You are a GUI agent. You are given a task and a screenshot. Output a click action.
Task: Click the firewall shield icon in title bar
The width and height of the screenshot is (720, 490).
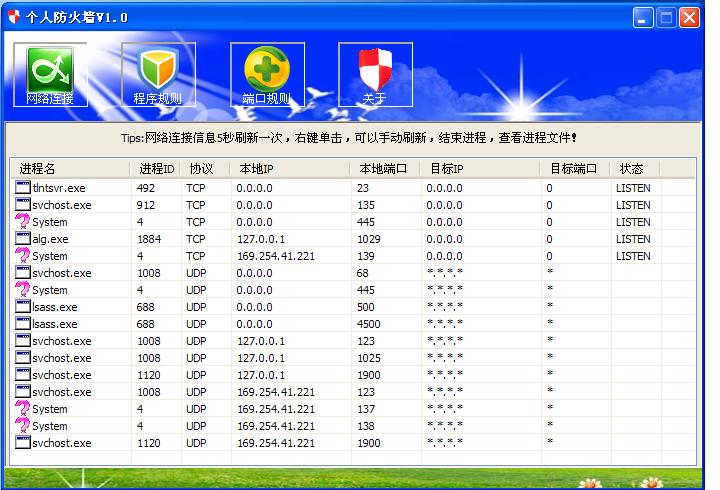click(x=14, y=17)
